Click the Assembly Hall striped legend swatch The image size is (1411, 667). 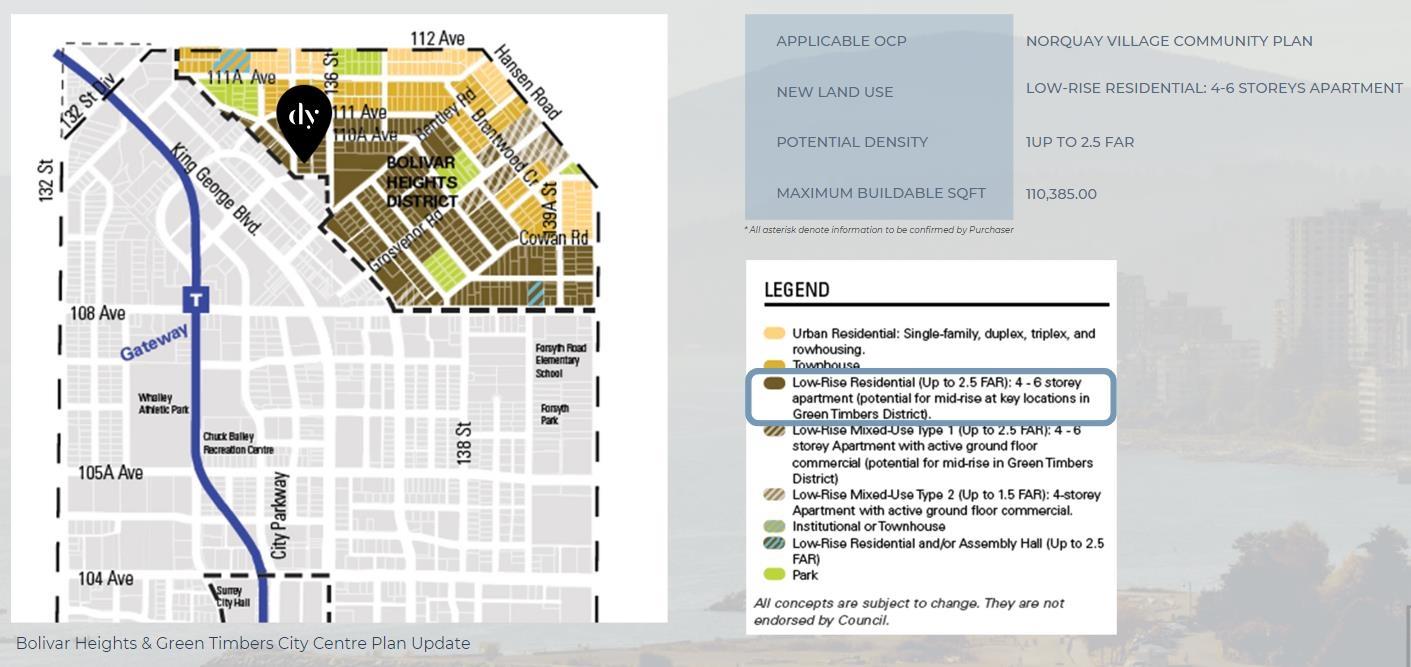point(774,544)
